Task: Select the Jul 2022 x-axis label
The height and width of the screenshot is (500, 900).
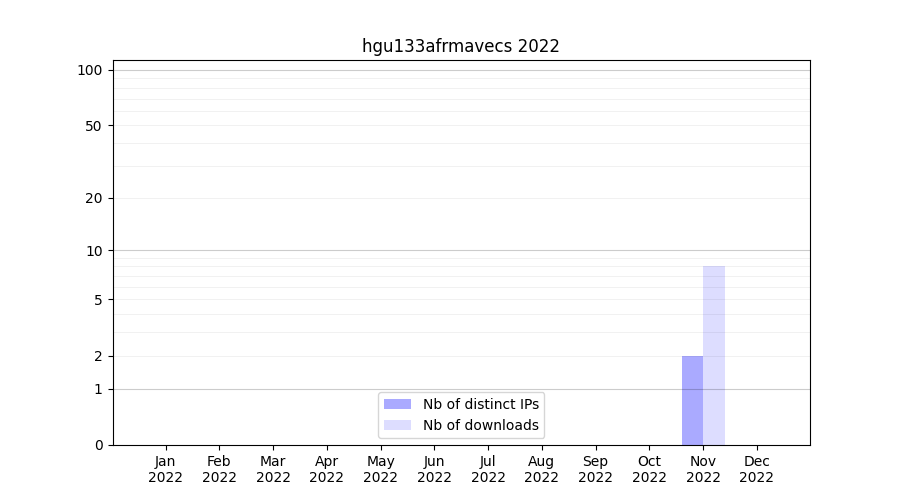Action: (x=488, y=469)
